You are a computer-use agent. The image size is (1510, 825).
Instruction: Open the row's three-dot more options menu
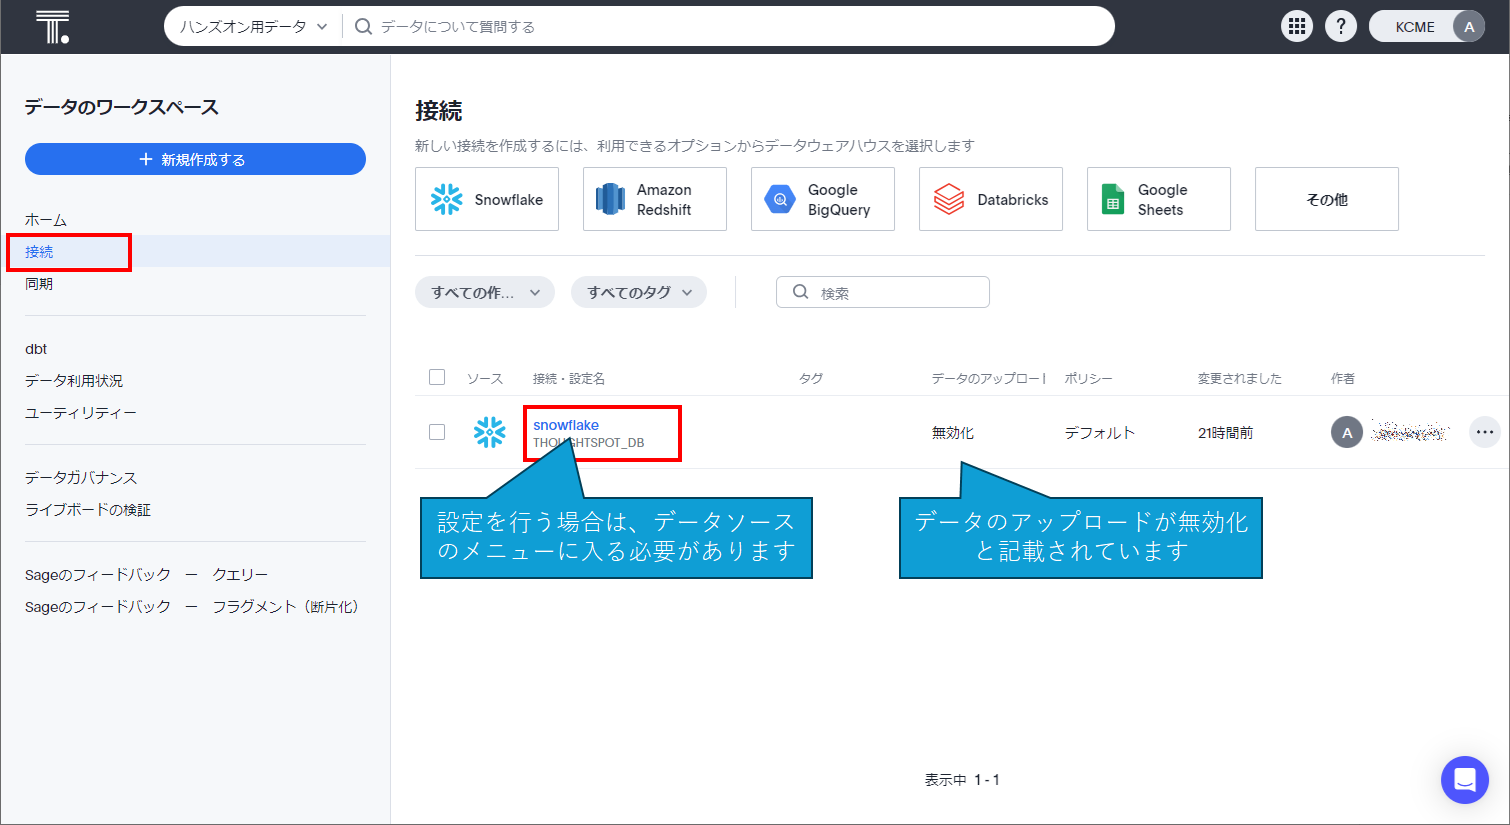click(x=1484, y=432)
